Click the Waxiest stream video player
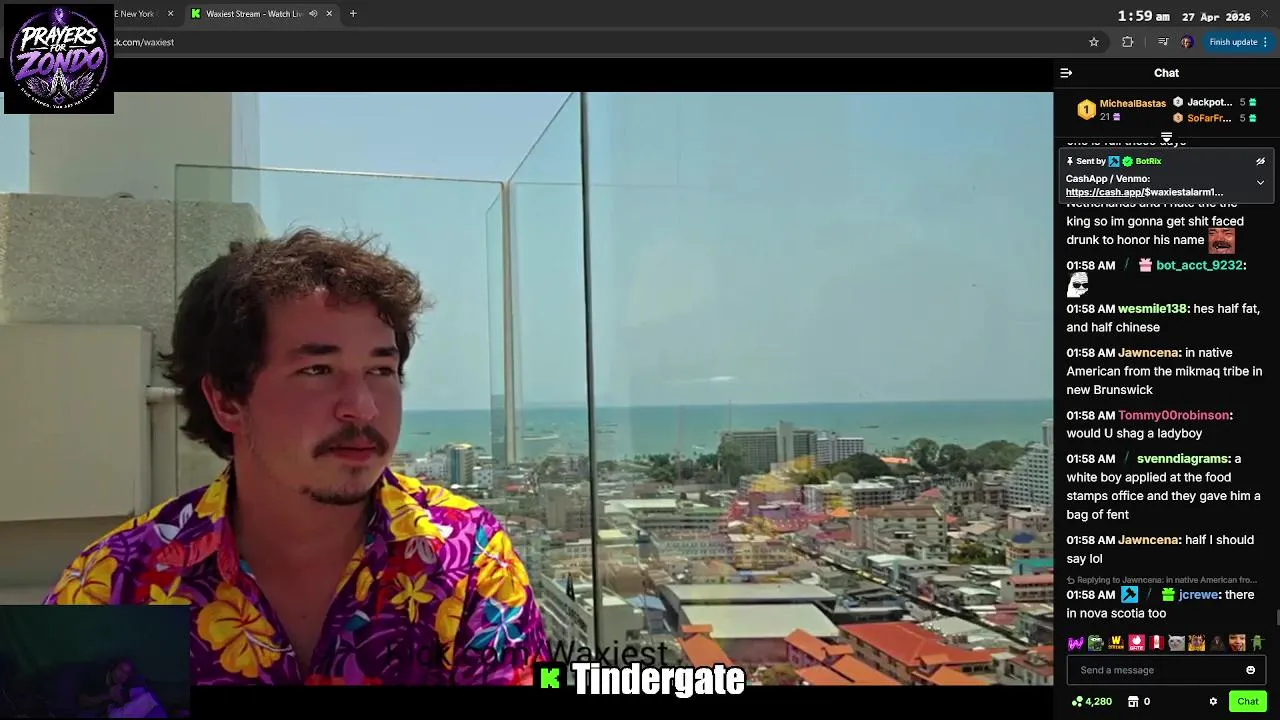This screenshot has width=1280, height=720. [x=526, y=388]
